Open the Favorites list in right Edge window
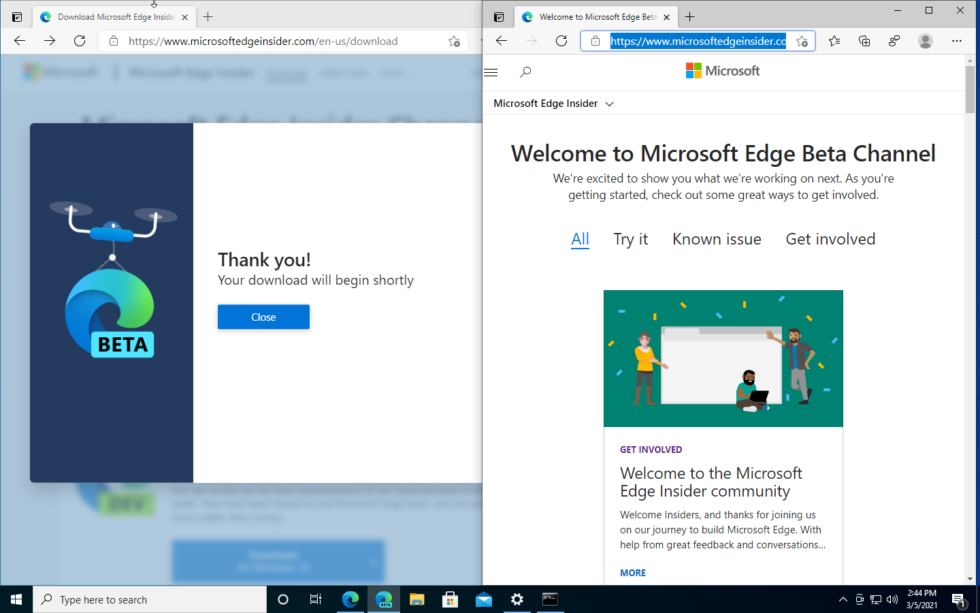 [834, 41]
